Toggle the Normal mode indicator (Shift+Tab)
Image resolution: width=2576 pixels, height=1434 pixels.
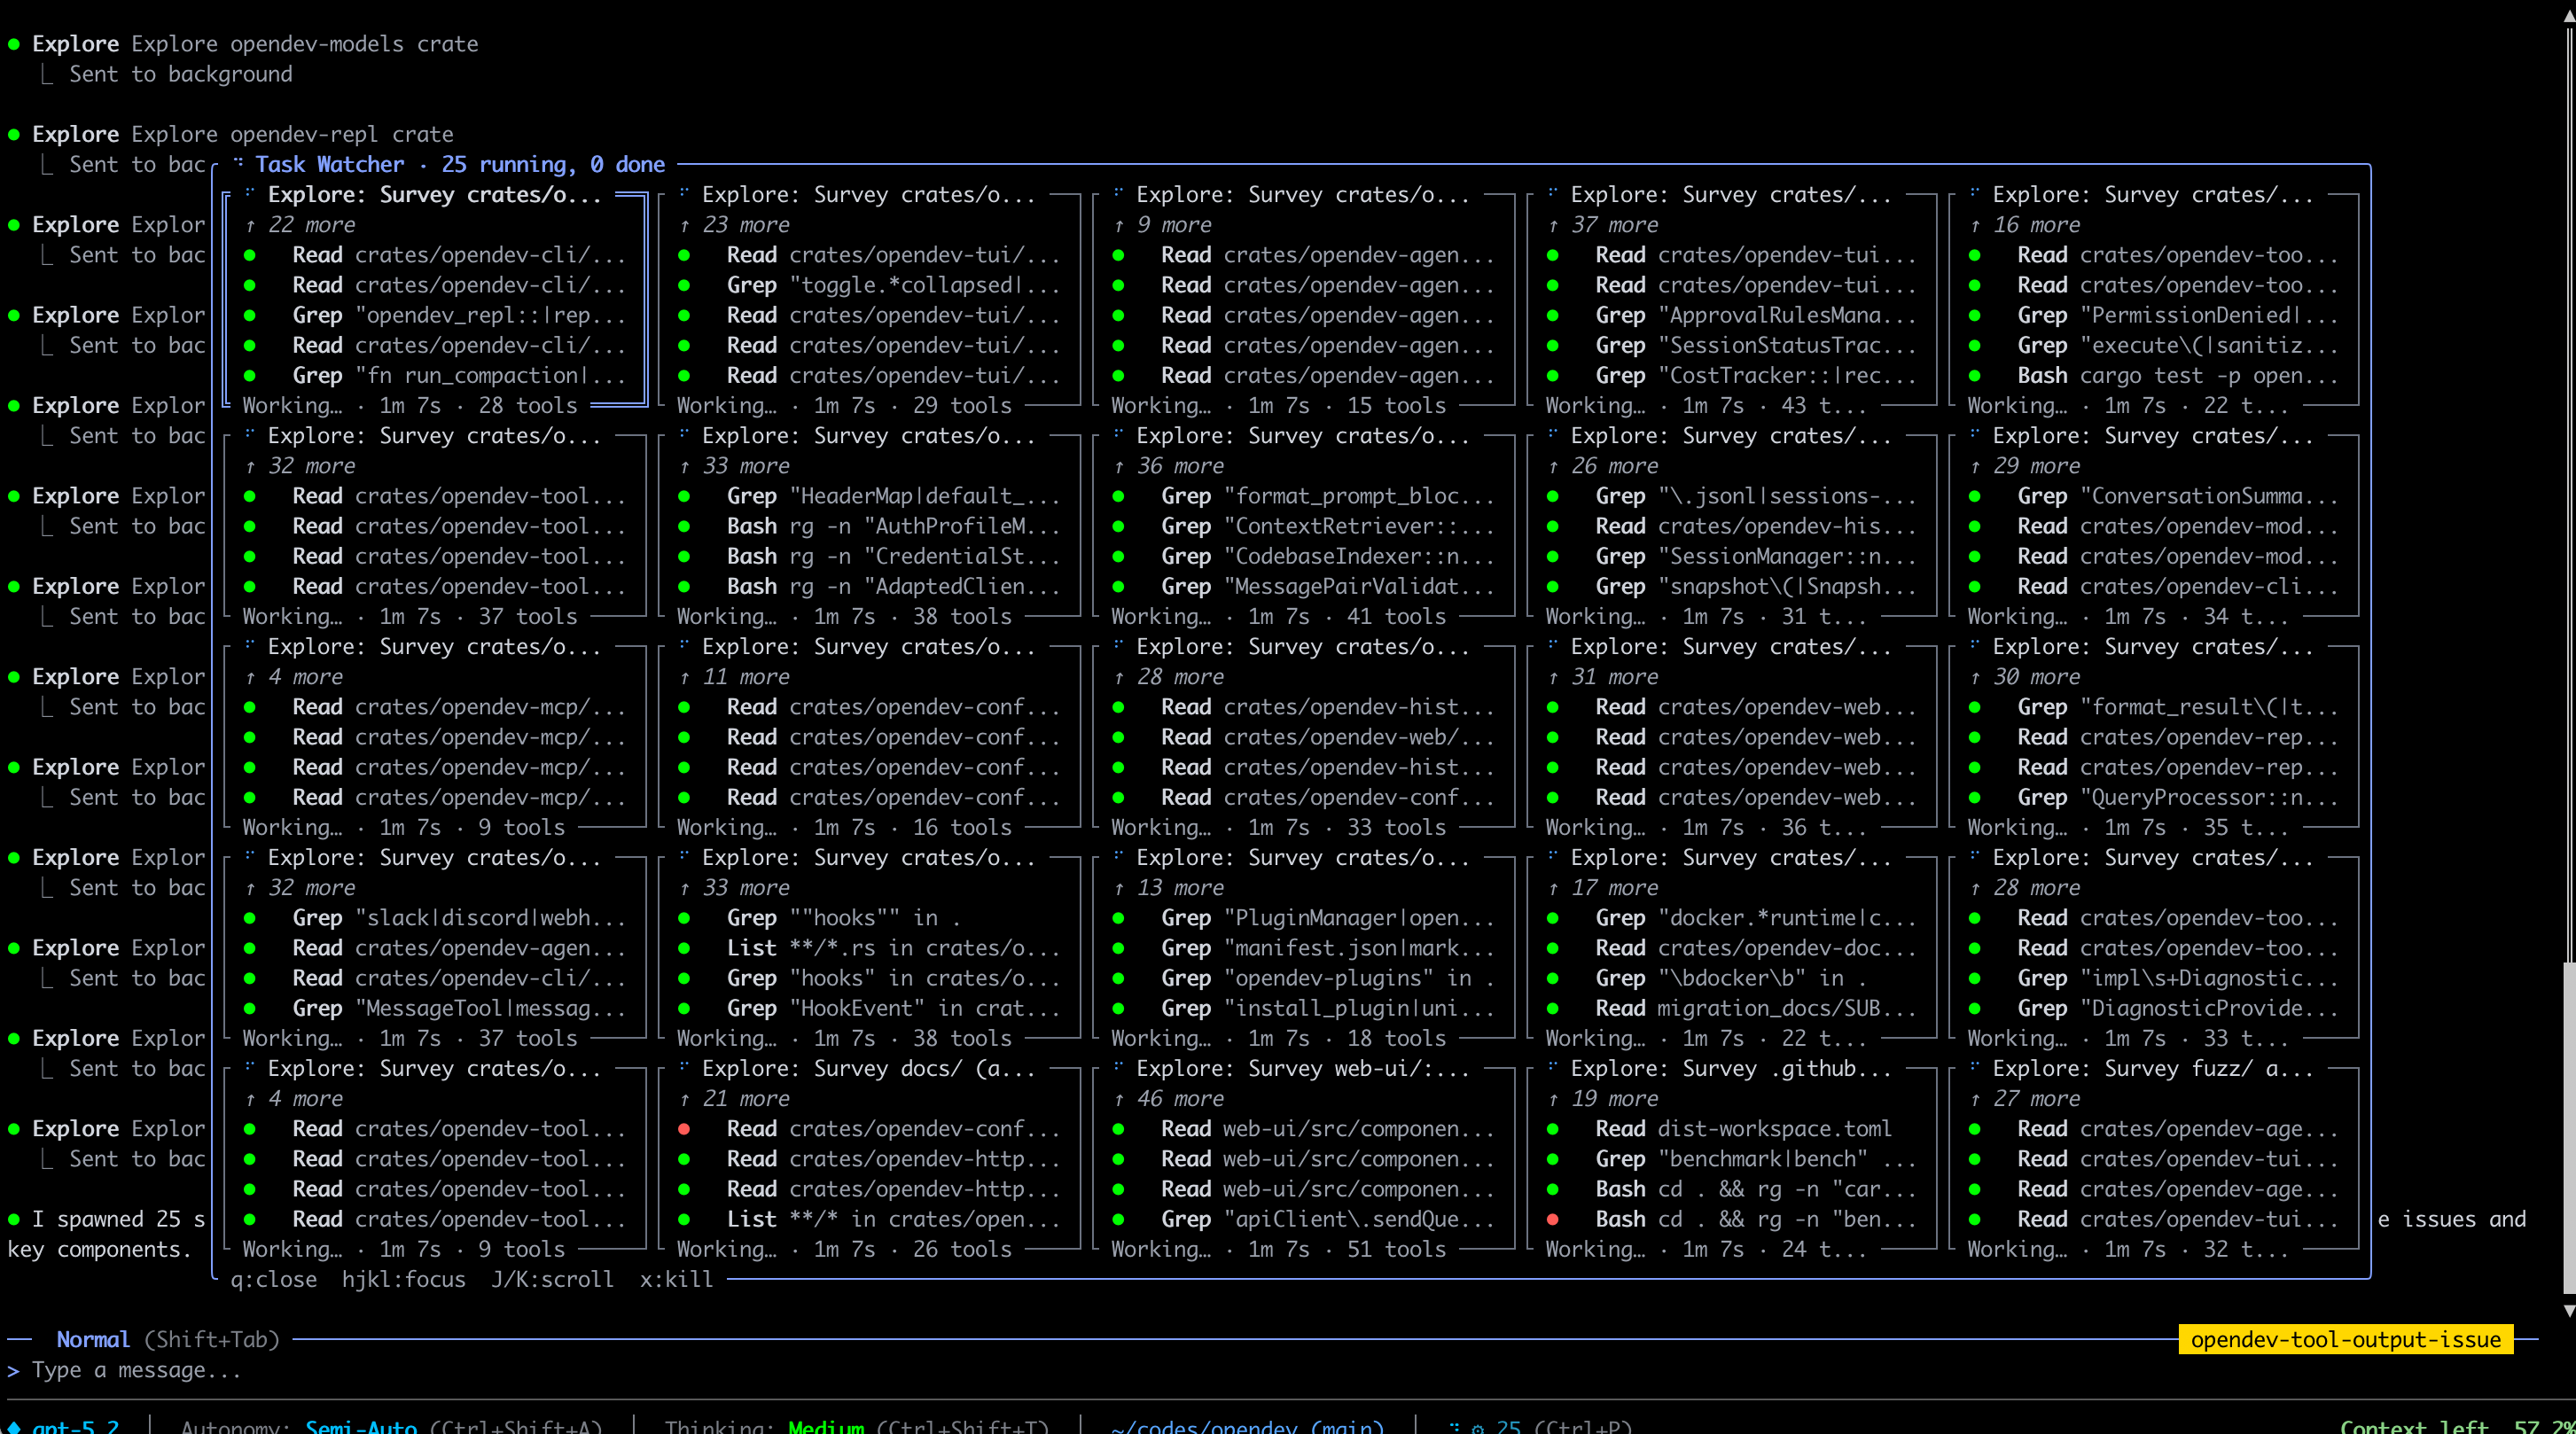pyautogui.click(x=93, y=1339)
